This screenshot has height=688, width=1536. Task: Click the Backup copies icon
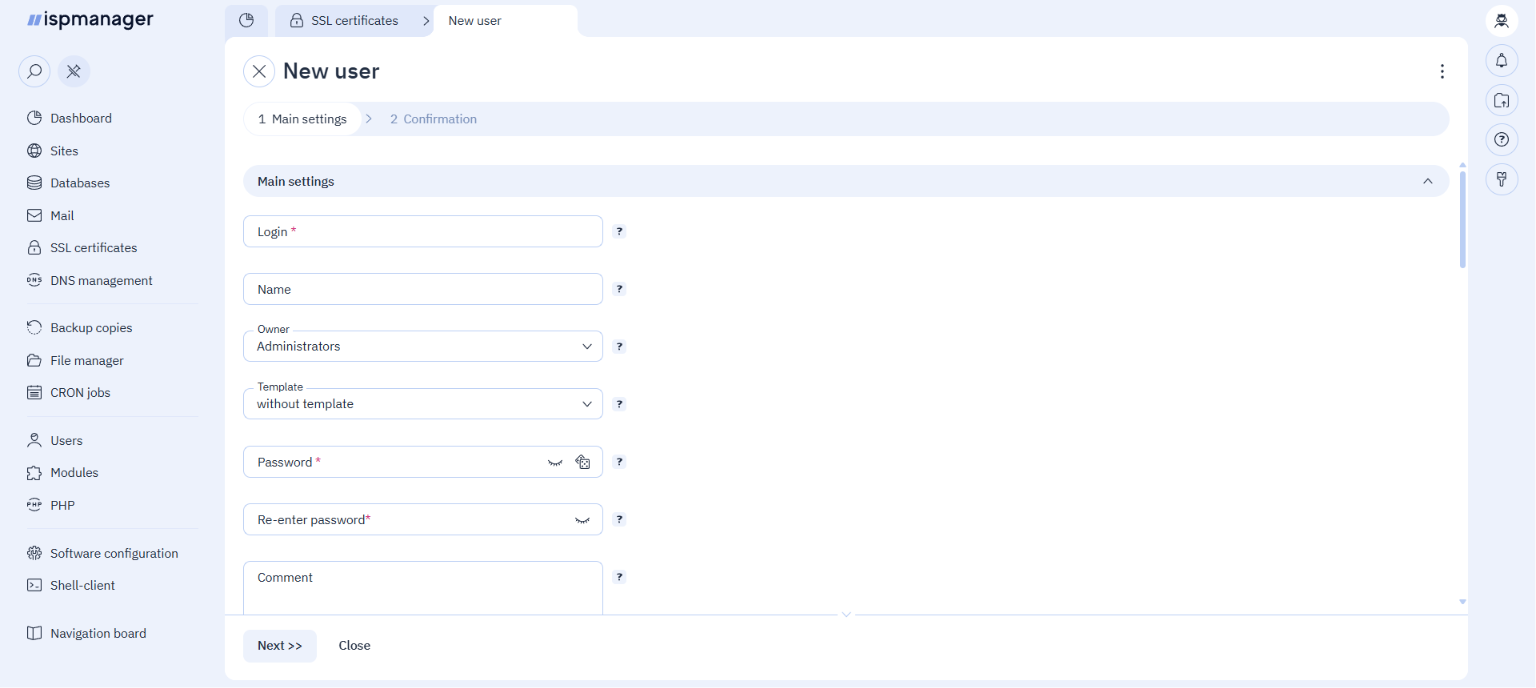pos(35,328)
